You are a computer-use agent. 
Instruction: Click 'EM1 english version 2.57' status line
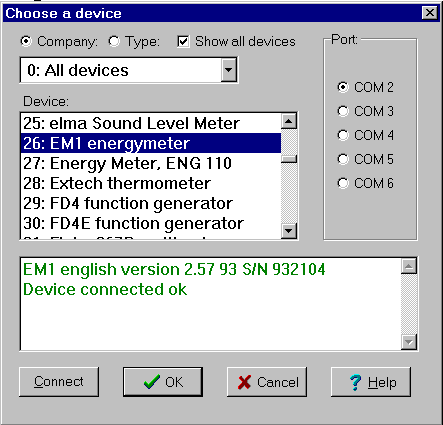pos(174,269)
